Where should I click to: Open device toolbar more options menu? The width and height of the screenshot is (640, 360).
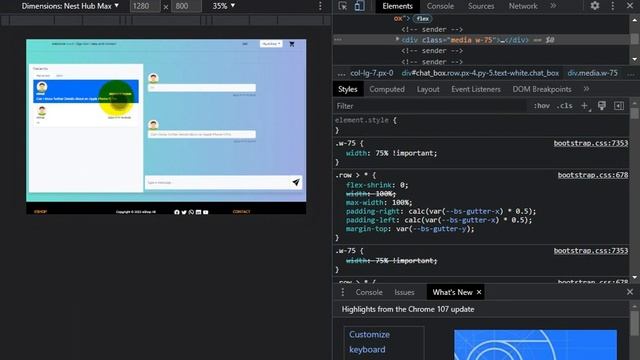(x=320, y=6)
